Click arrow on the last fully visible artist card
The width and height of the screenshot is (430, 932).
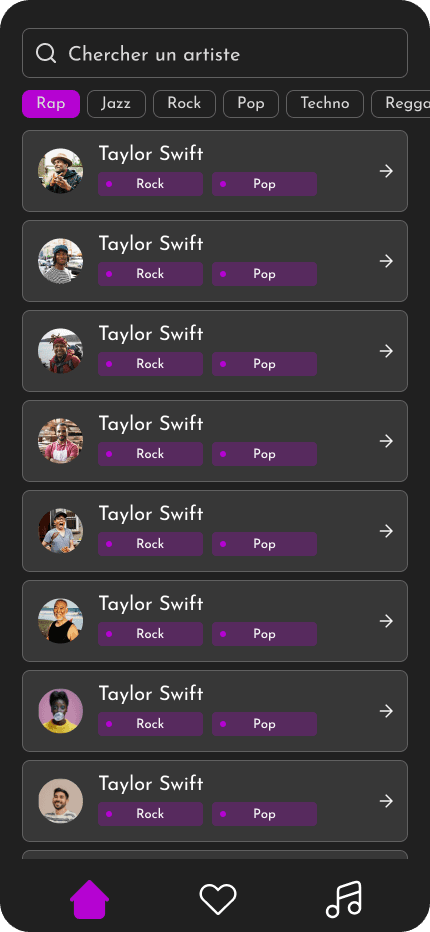[387, 801]
